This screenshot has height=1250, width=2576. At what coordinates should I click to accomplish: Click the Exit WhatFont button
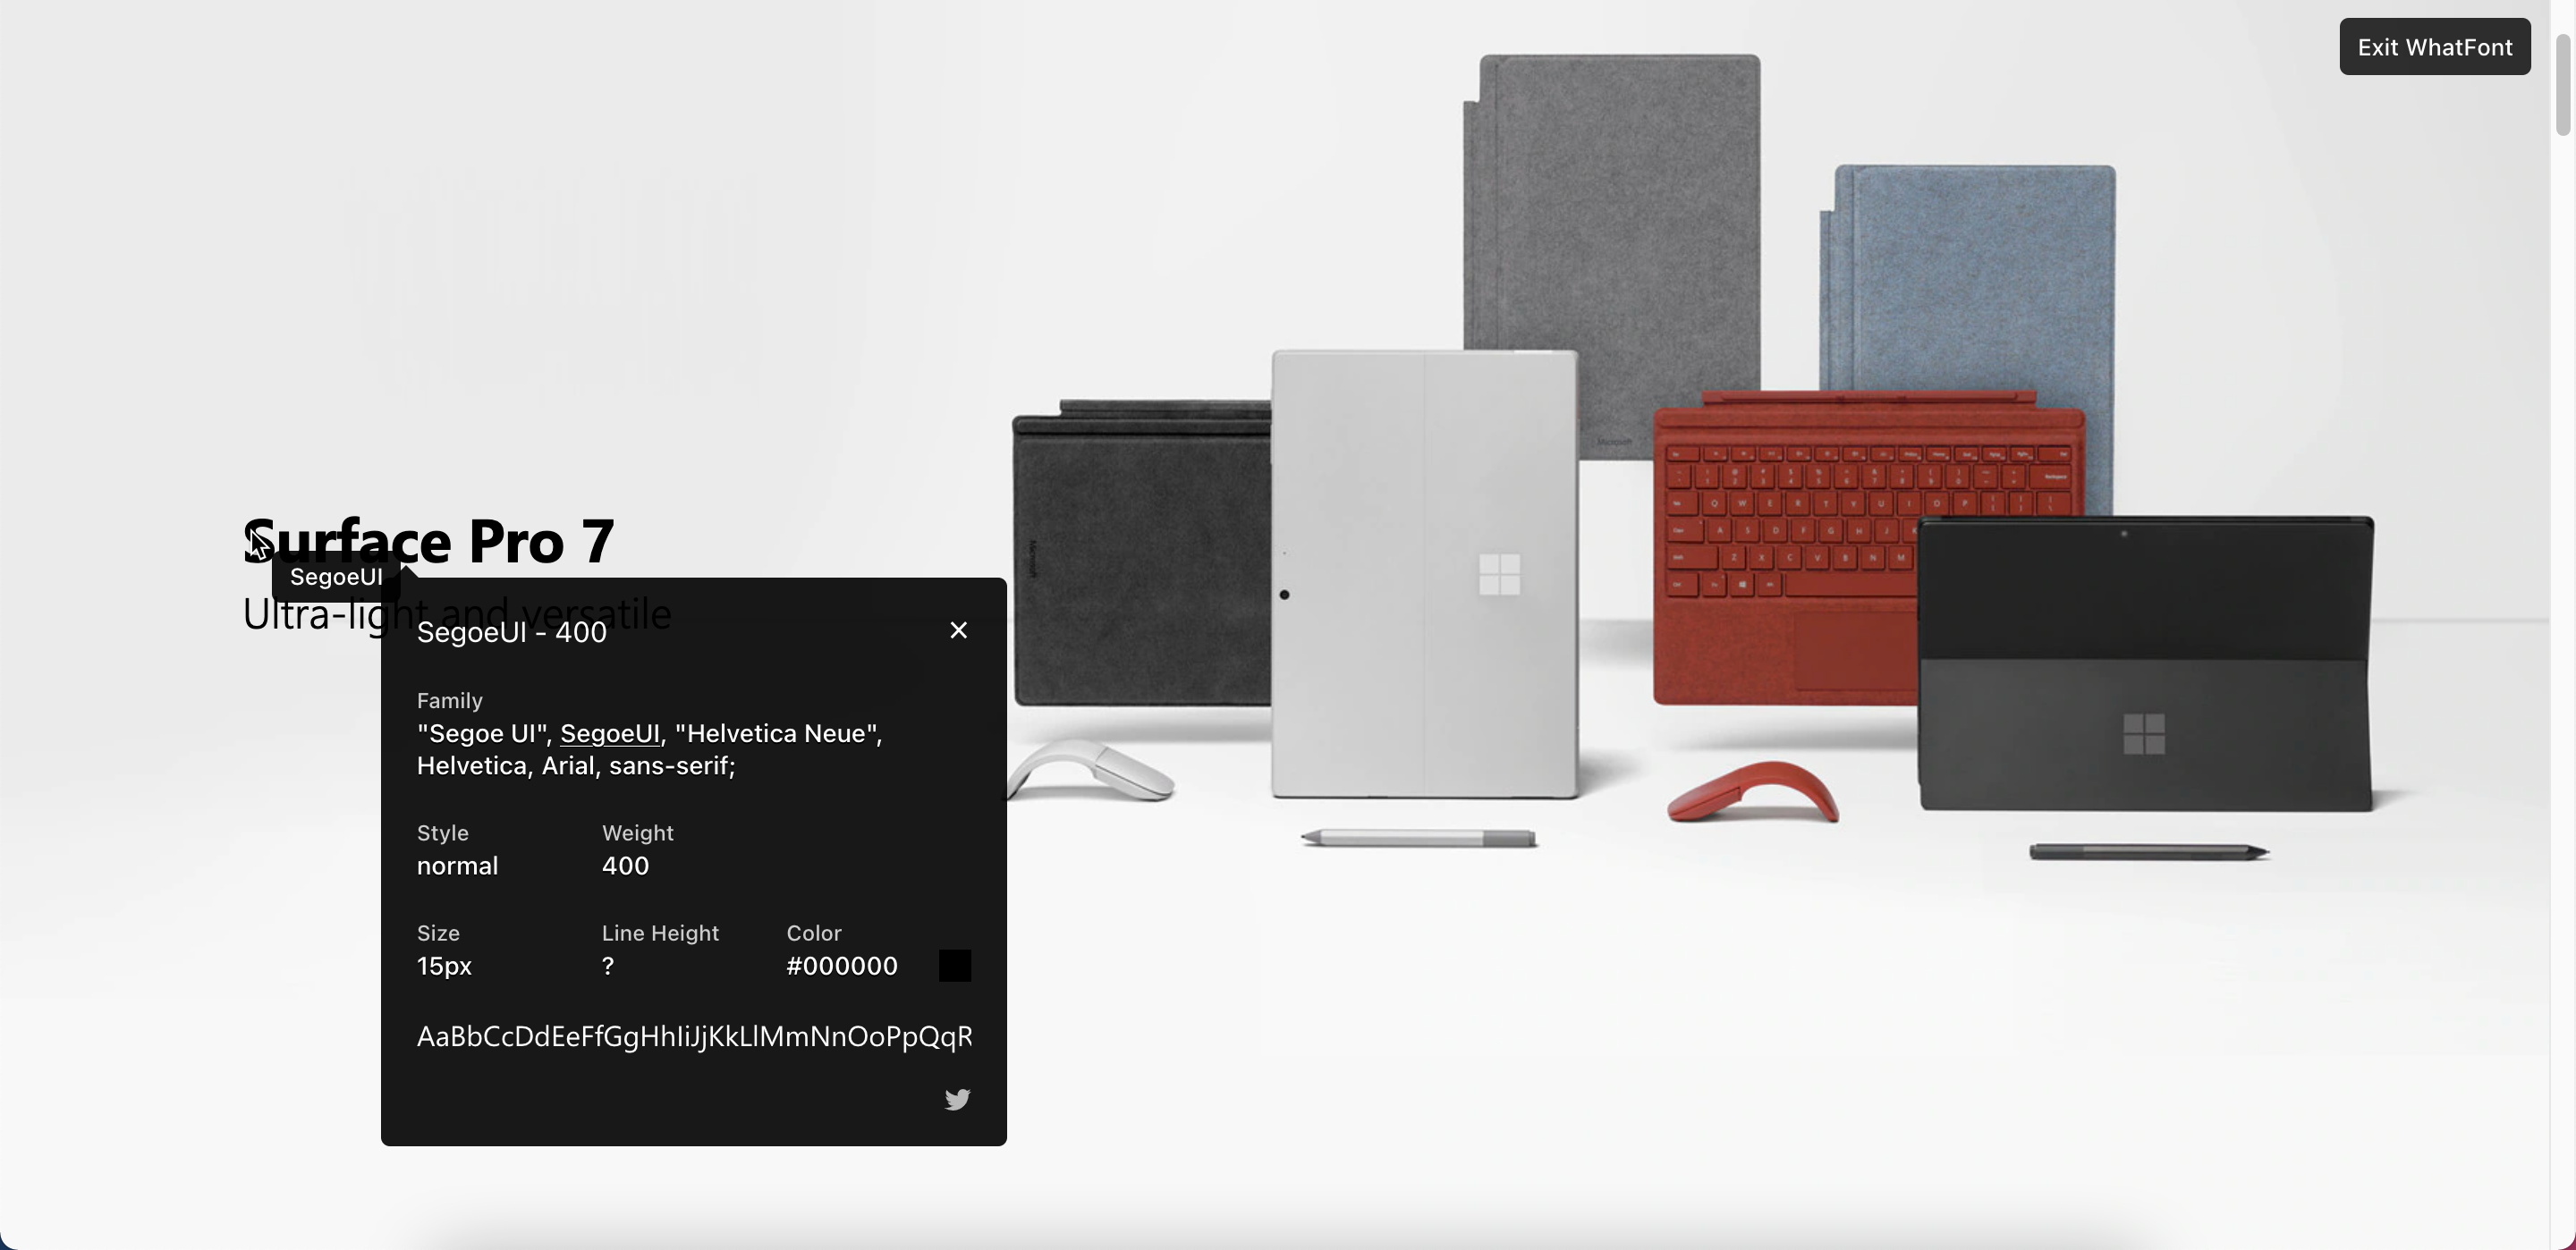(x=2434, y=47)
